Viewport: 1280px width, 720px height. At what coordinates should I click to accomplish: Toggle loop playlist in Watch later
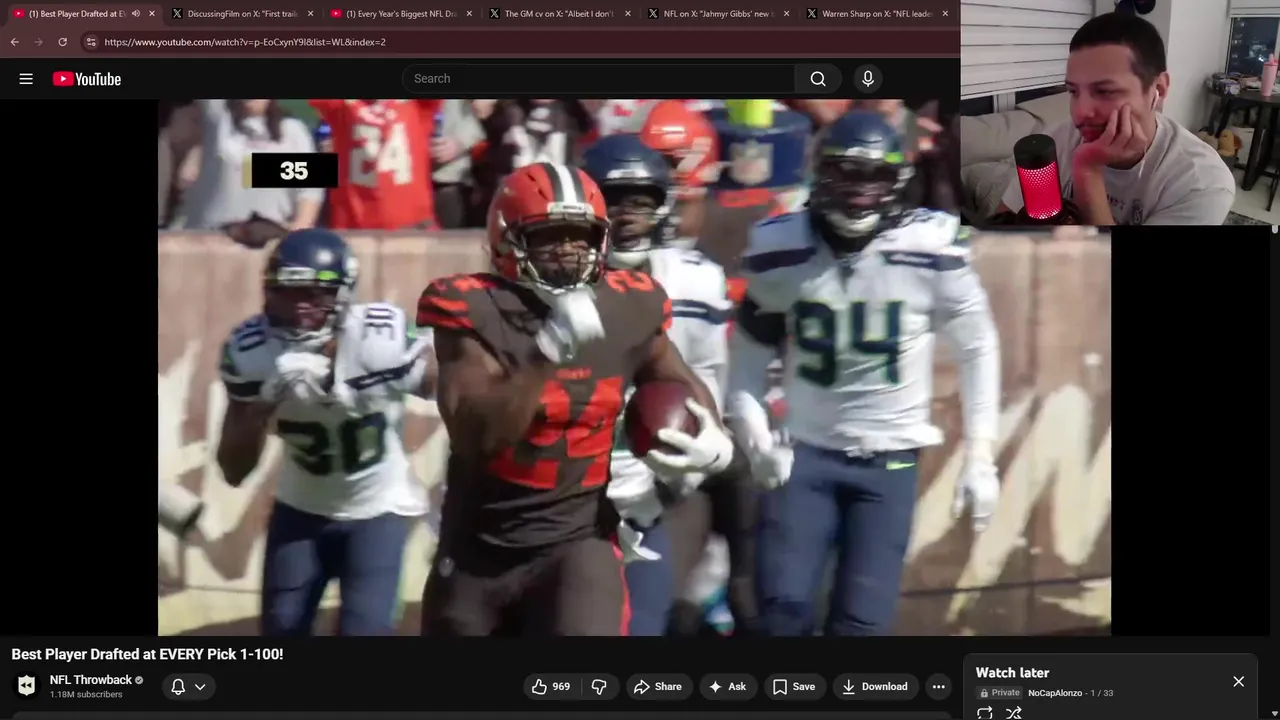pyautogui.click(x=985, y=713)
